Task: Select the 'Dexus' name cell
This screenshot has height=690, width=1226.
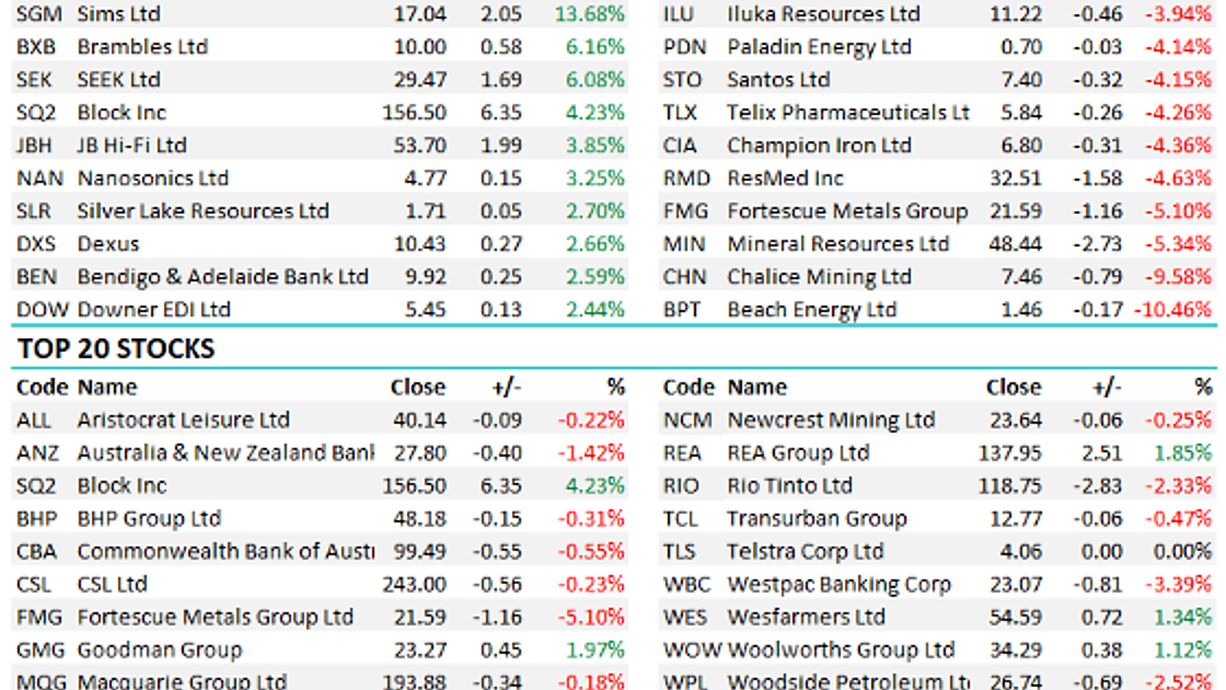Action: pos(108,244)
